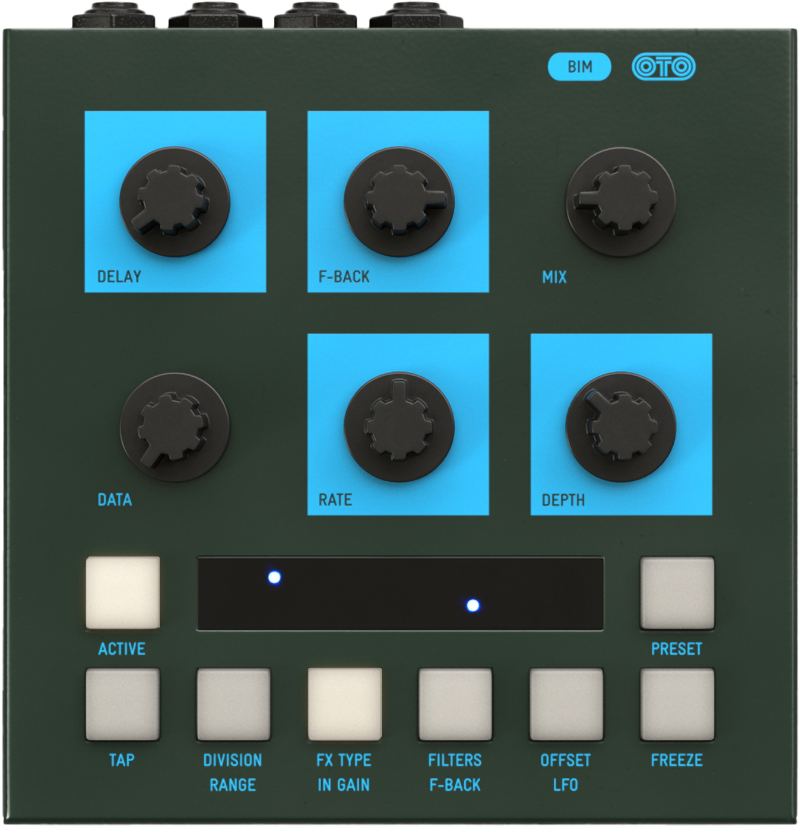Image resolution: width=799 pixels, height=827 pixels.
Task: Click the PRESET button
Action: pos(677,593)
